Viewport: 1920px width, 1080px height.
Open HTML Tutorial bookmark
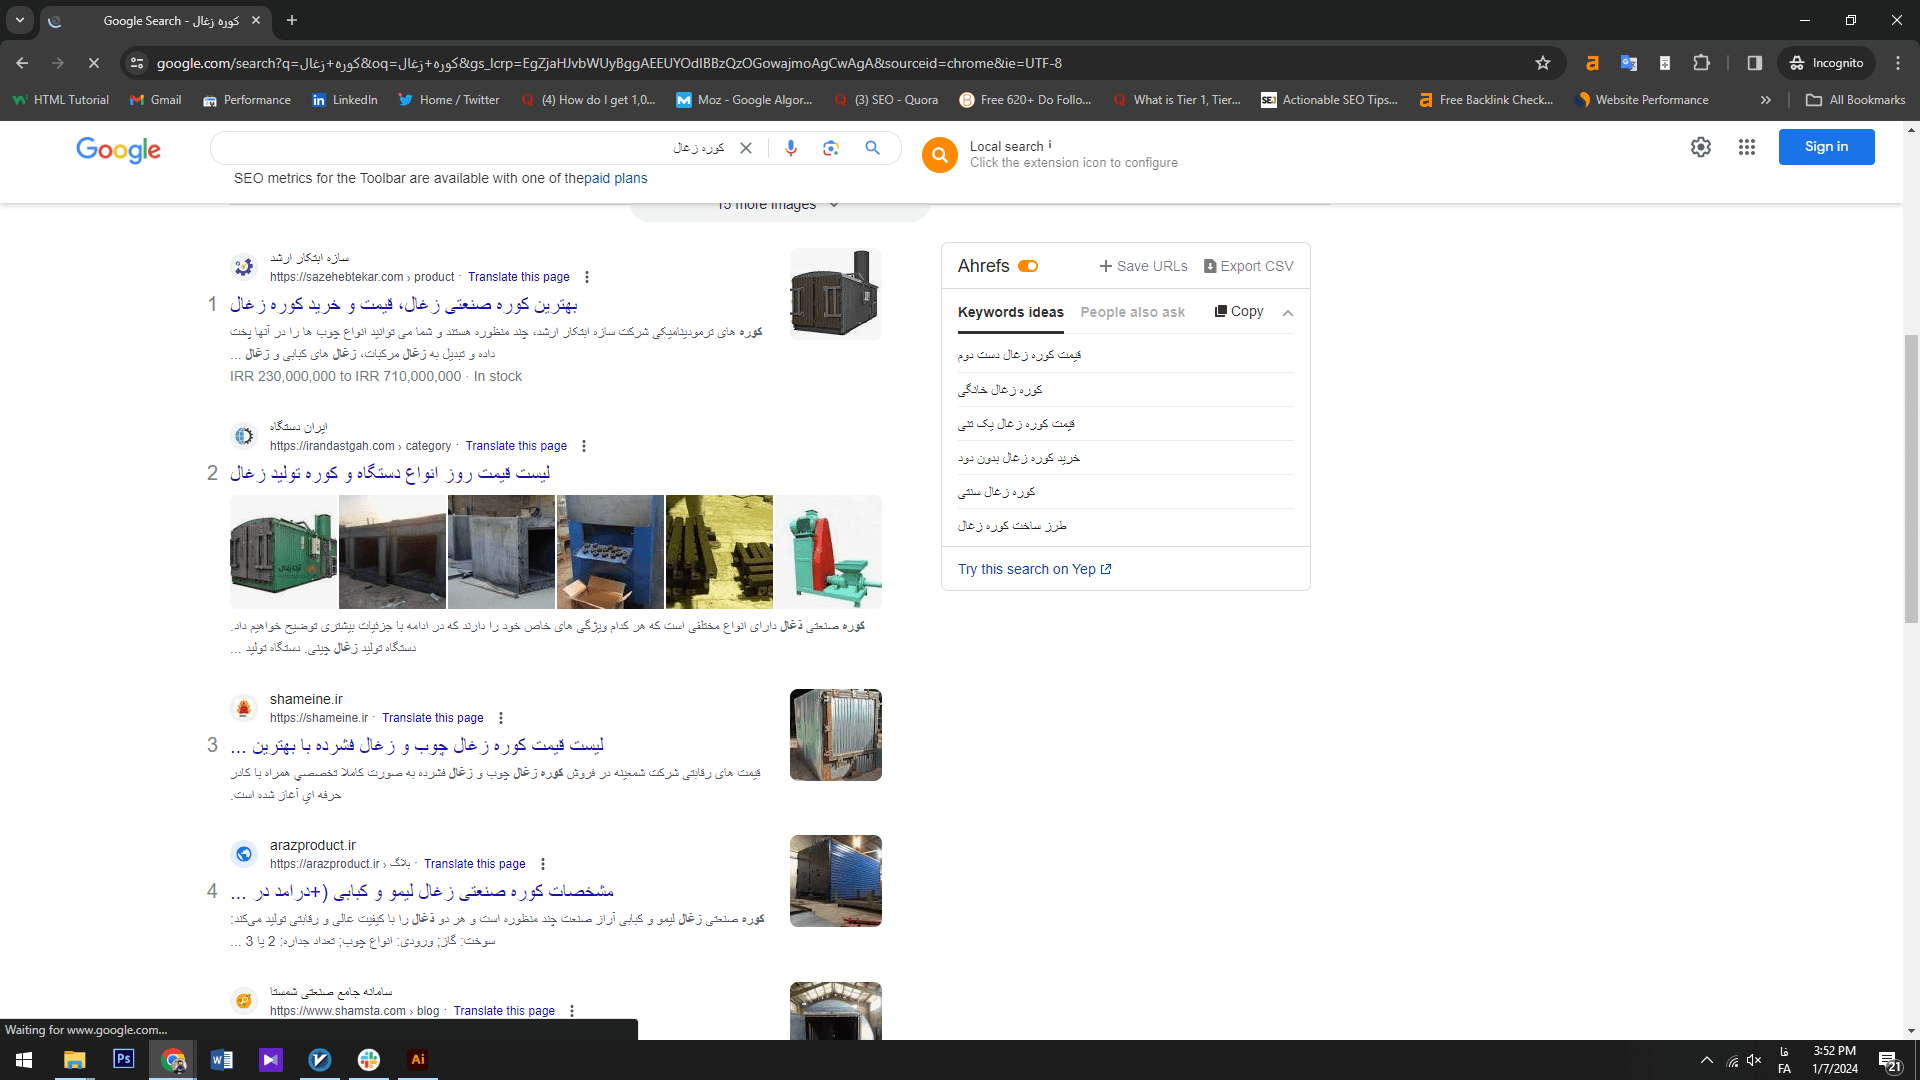pos(61,100)
